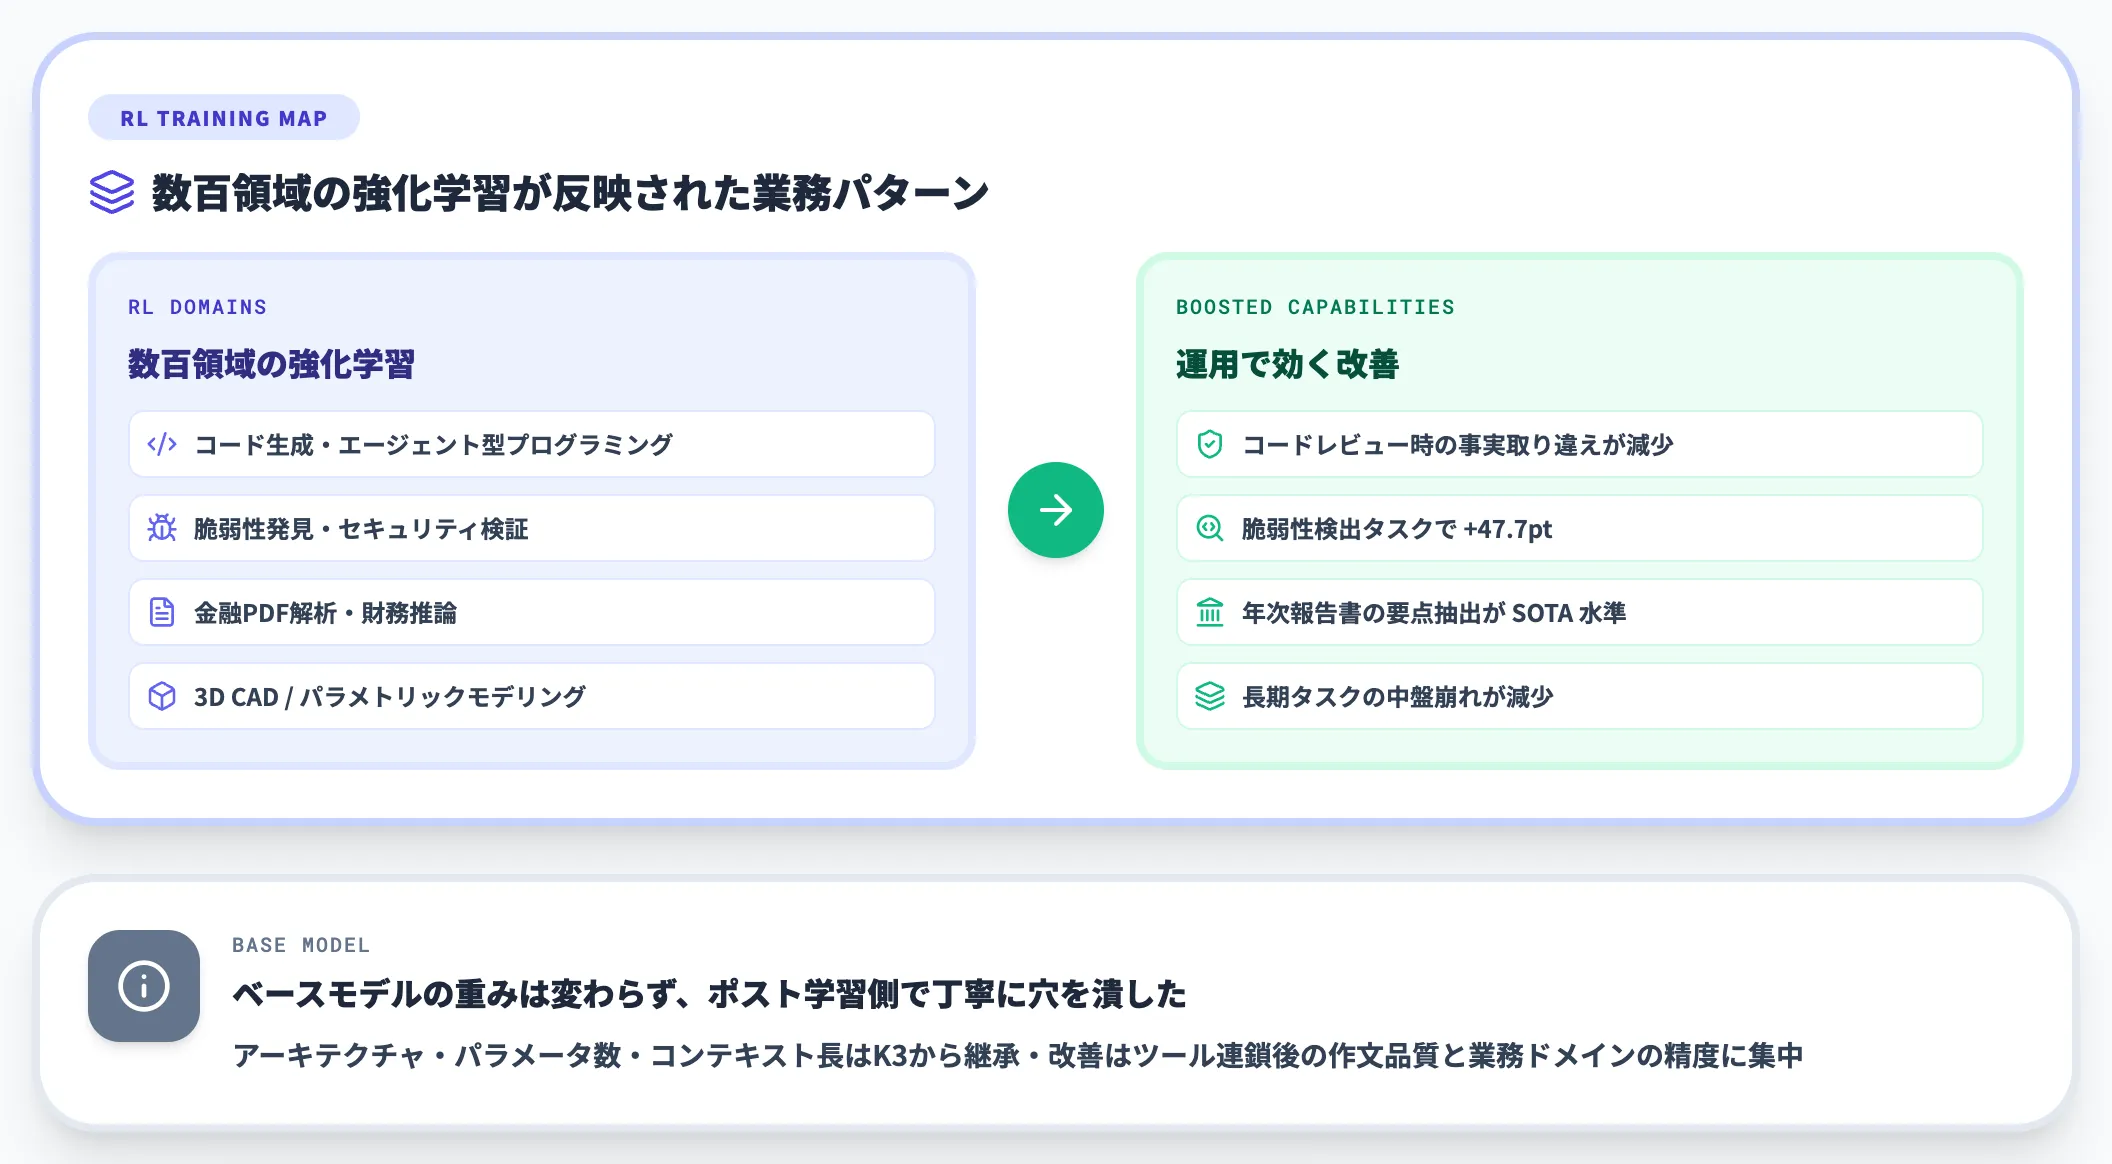Select the 金融PDF解析・財務推論 text
The image size is (2112, 1164).
(325, 612)
